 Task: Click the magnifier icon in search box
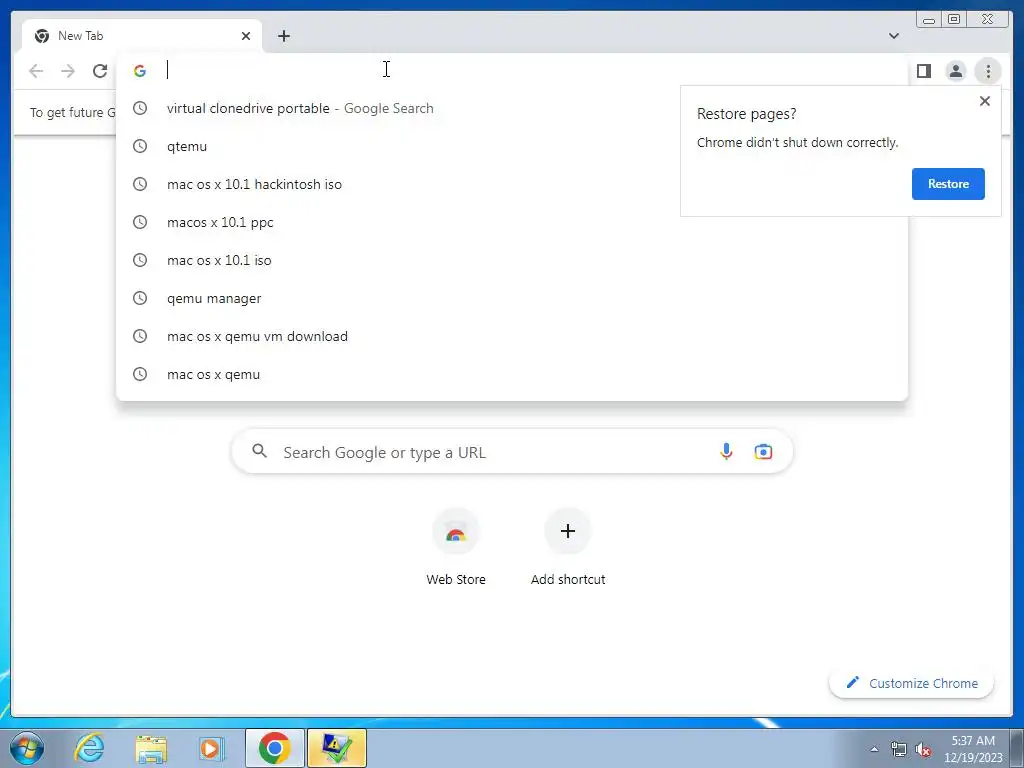(259, 451)
